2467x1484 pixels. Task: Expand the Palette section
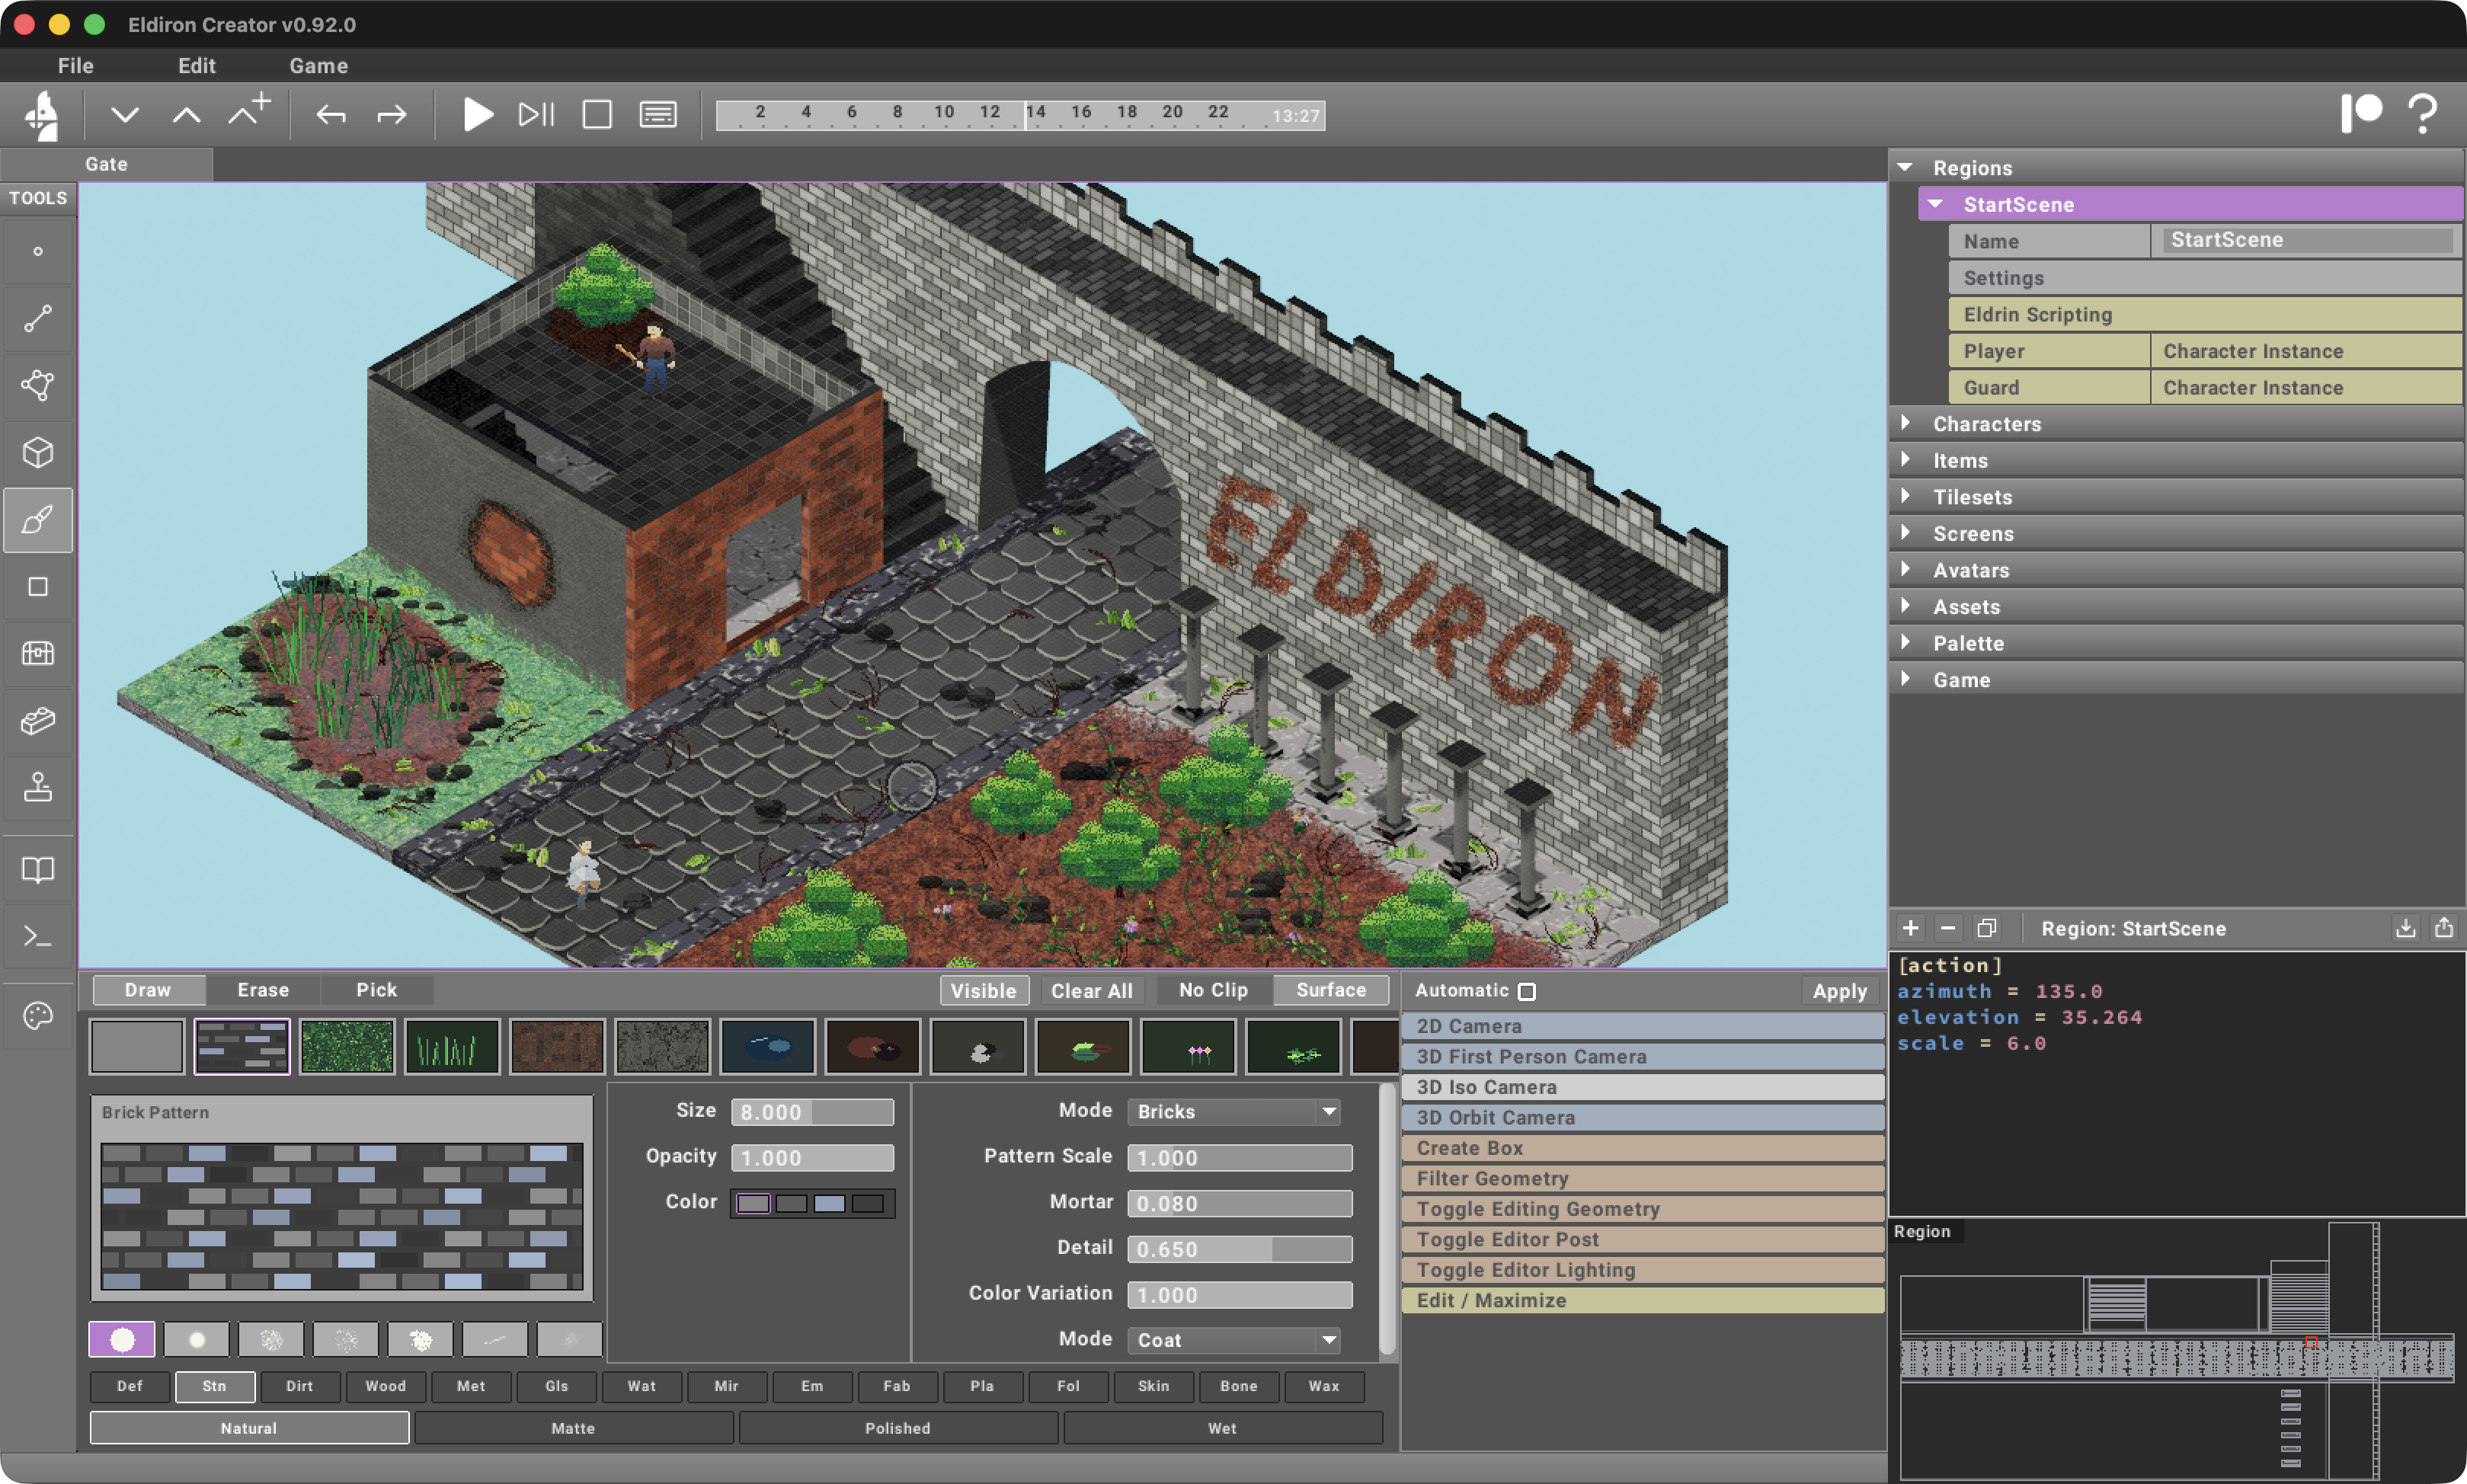pyautogui.click(x=1905, y=643)
